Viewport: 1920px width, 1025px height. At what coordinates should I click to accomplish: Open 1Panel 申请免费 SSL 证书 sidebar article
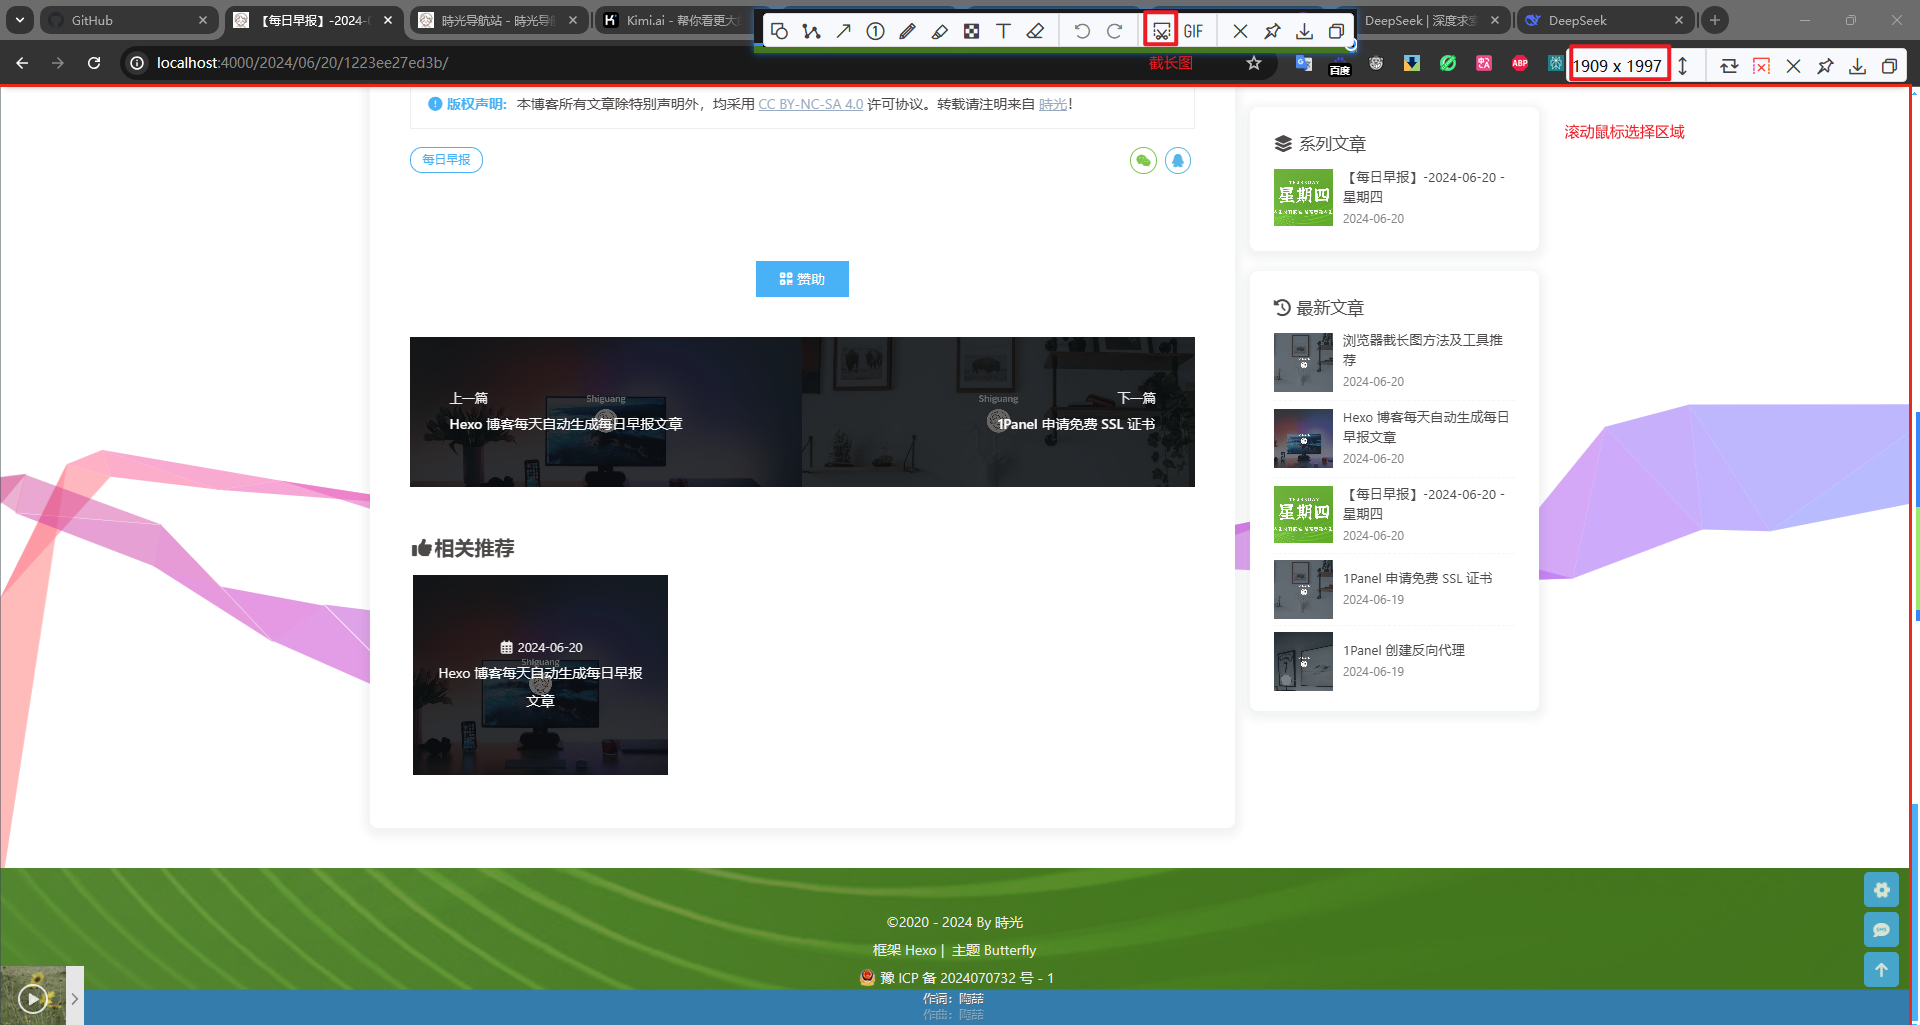point(1417,578)
